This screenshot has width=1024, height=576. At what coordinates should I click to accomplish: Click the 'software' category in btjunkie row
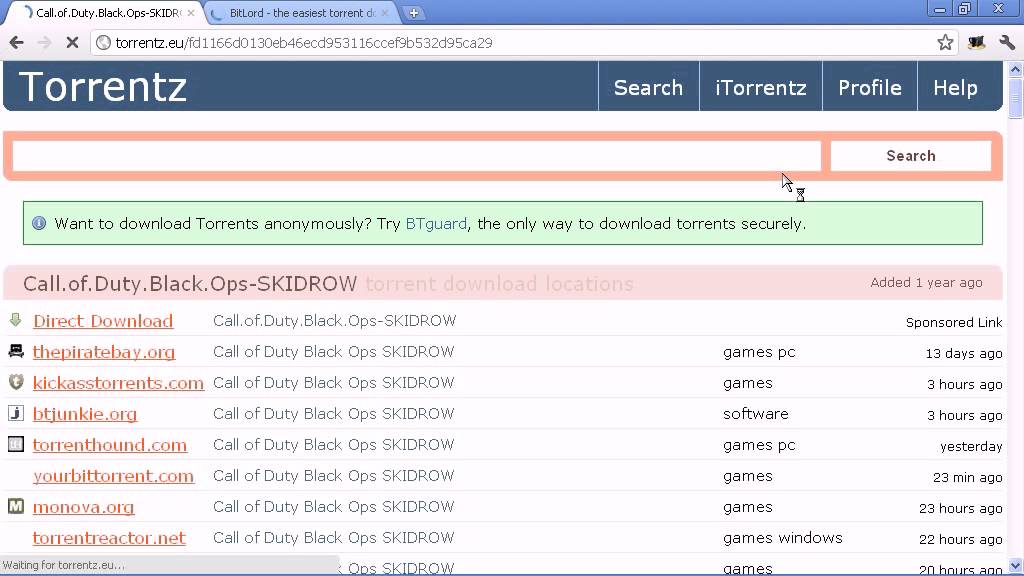click(756, 414)
